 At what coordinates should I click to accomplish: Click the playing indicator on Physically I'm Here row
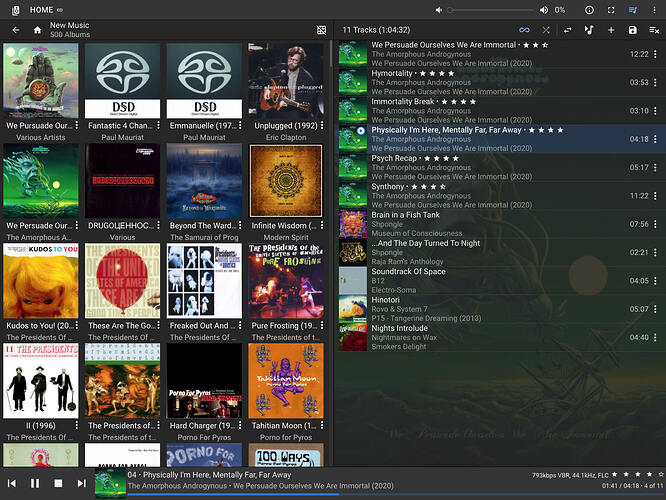pos(361,130)
